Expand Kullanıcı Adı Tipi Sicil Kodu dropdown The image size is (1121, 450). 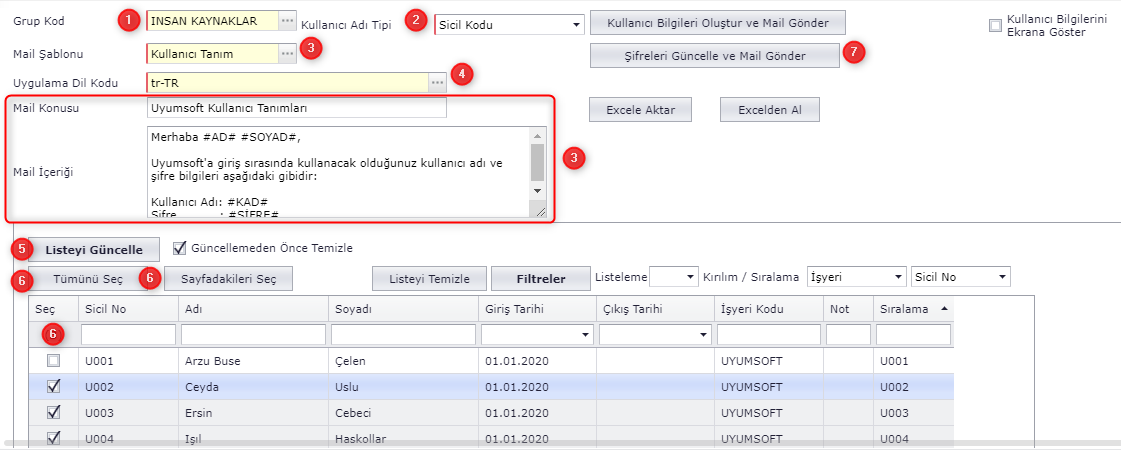click(576, 24)
